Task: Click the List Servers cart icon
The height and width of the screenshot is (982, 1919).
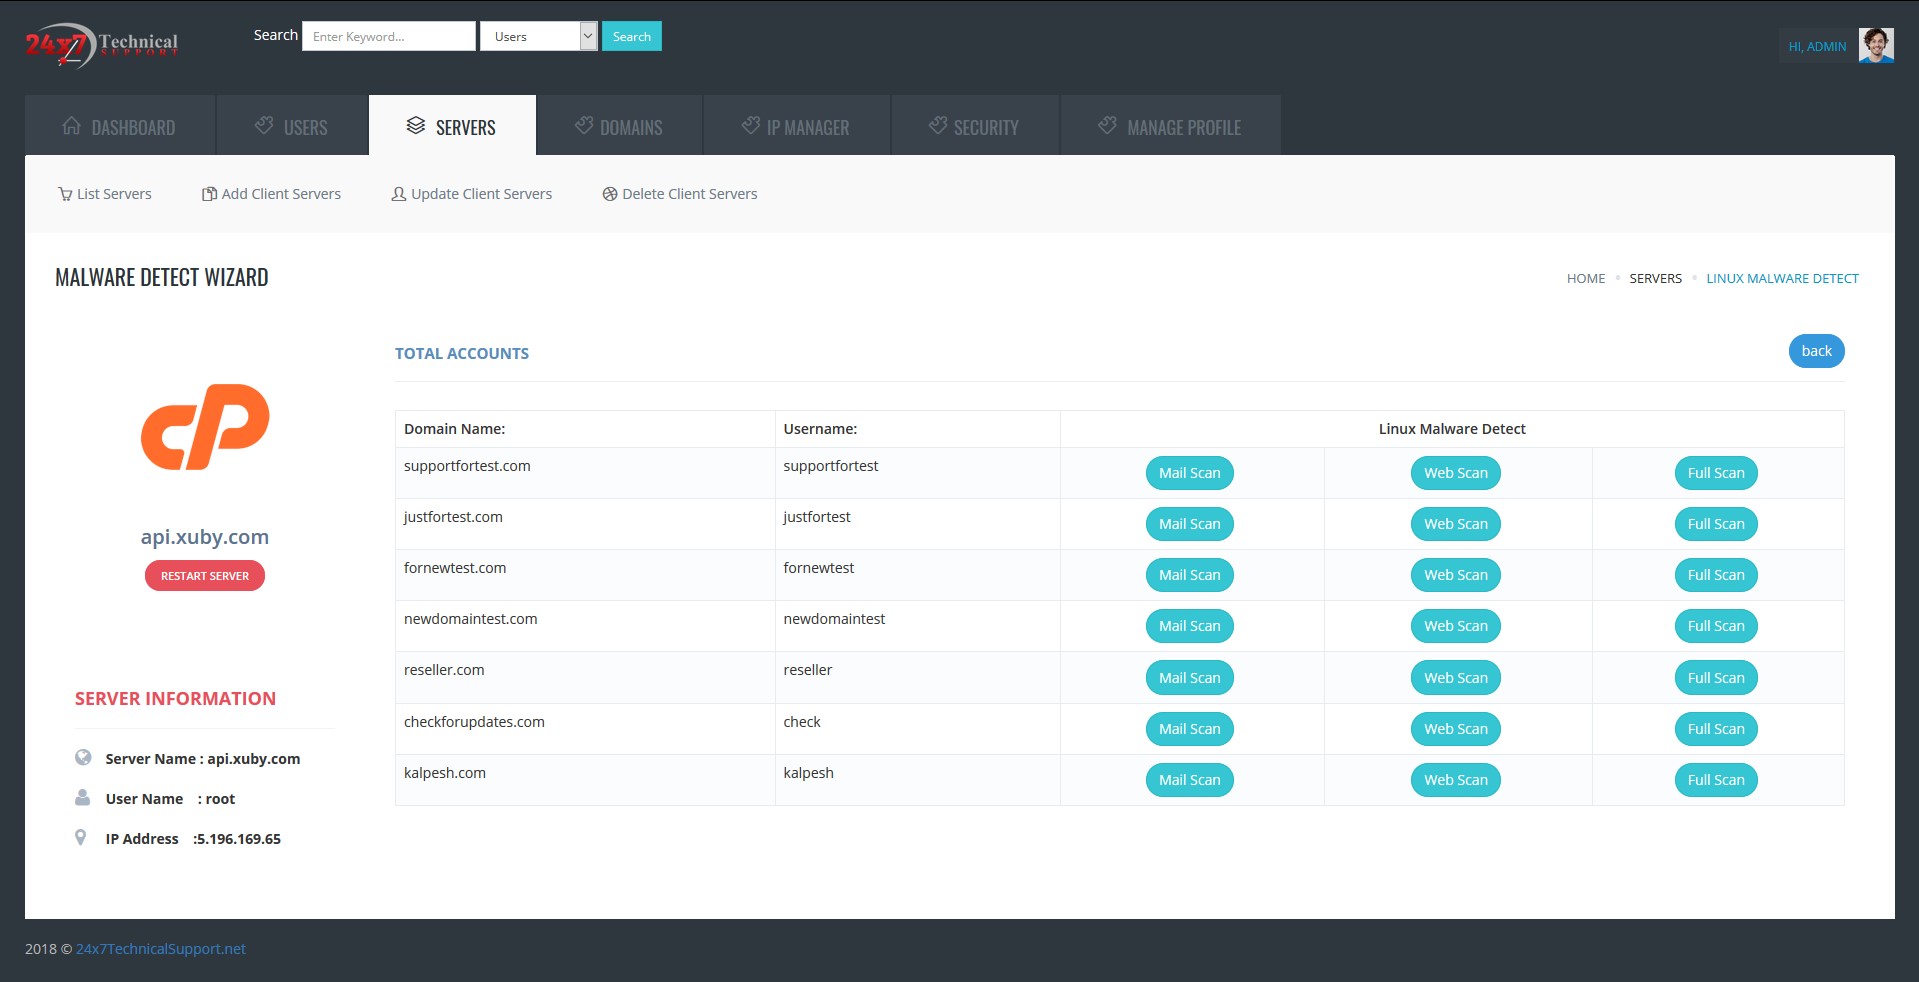Action: click(65, 194)
